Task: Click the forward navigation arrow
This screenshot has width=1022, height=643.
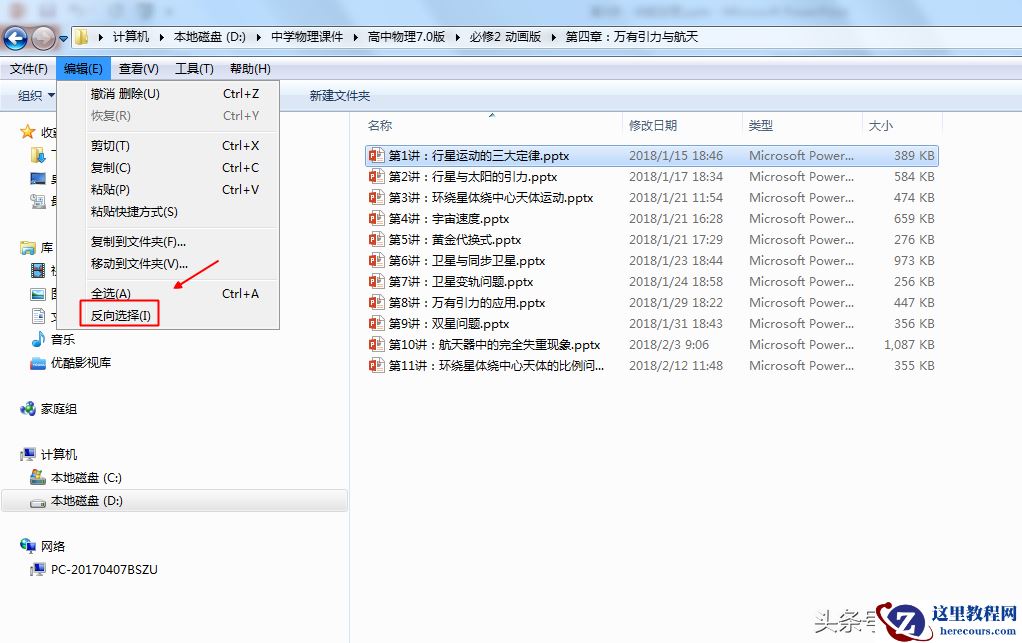Action: click(x=42, y=36)
